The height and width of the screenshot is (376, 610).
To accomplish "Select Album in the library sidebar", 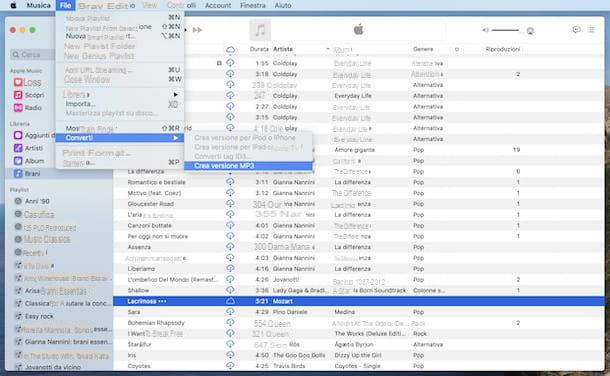I will [34, 161].
